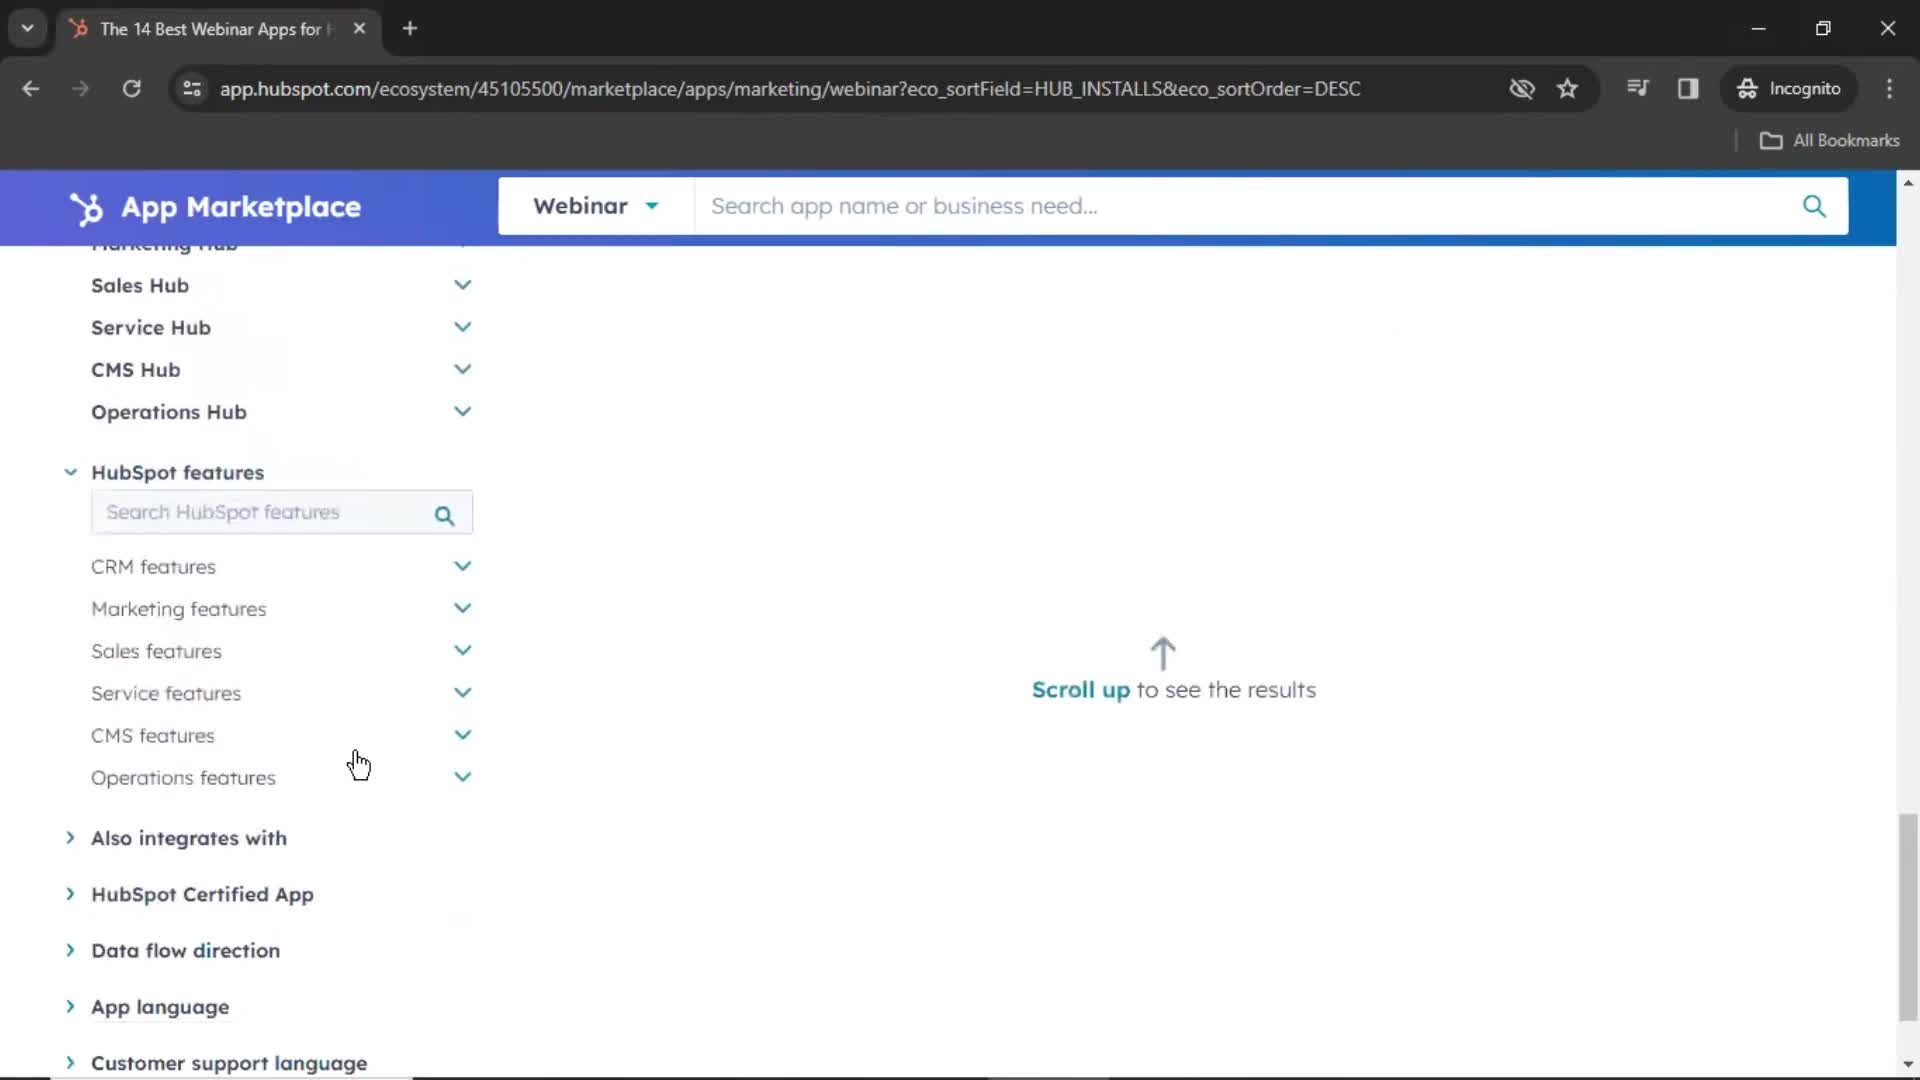Click the bookmark star icon in address bar
This screenshot has width=1920, height=1080.
[1569, 88]
